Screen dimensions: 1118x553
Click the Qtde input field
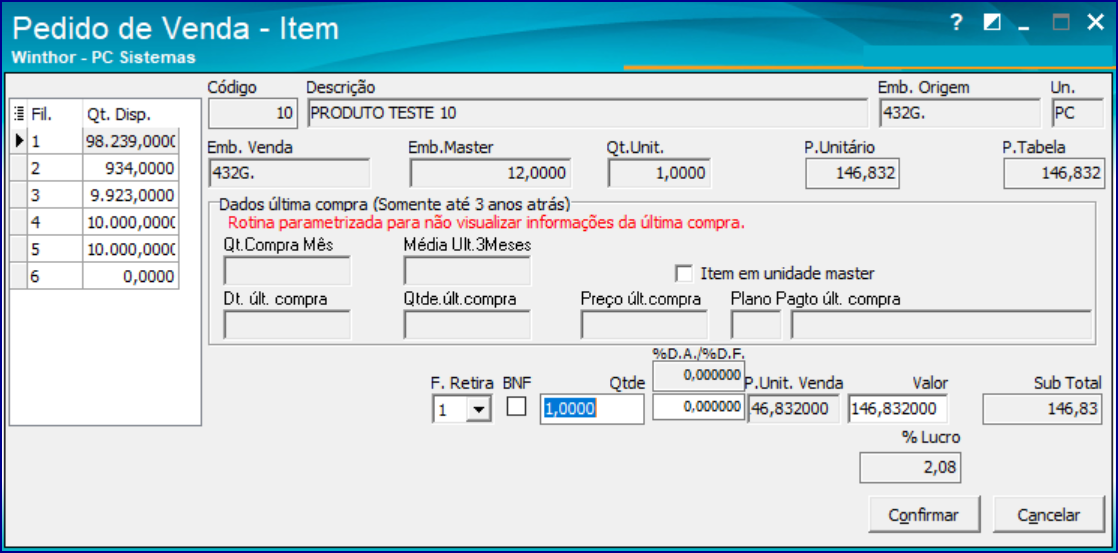pyautogui.click(x=593, y=408)
